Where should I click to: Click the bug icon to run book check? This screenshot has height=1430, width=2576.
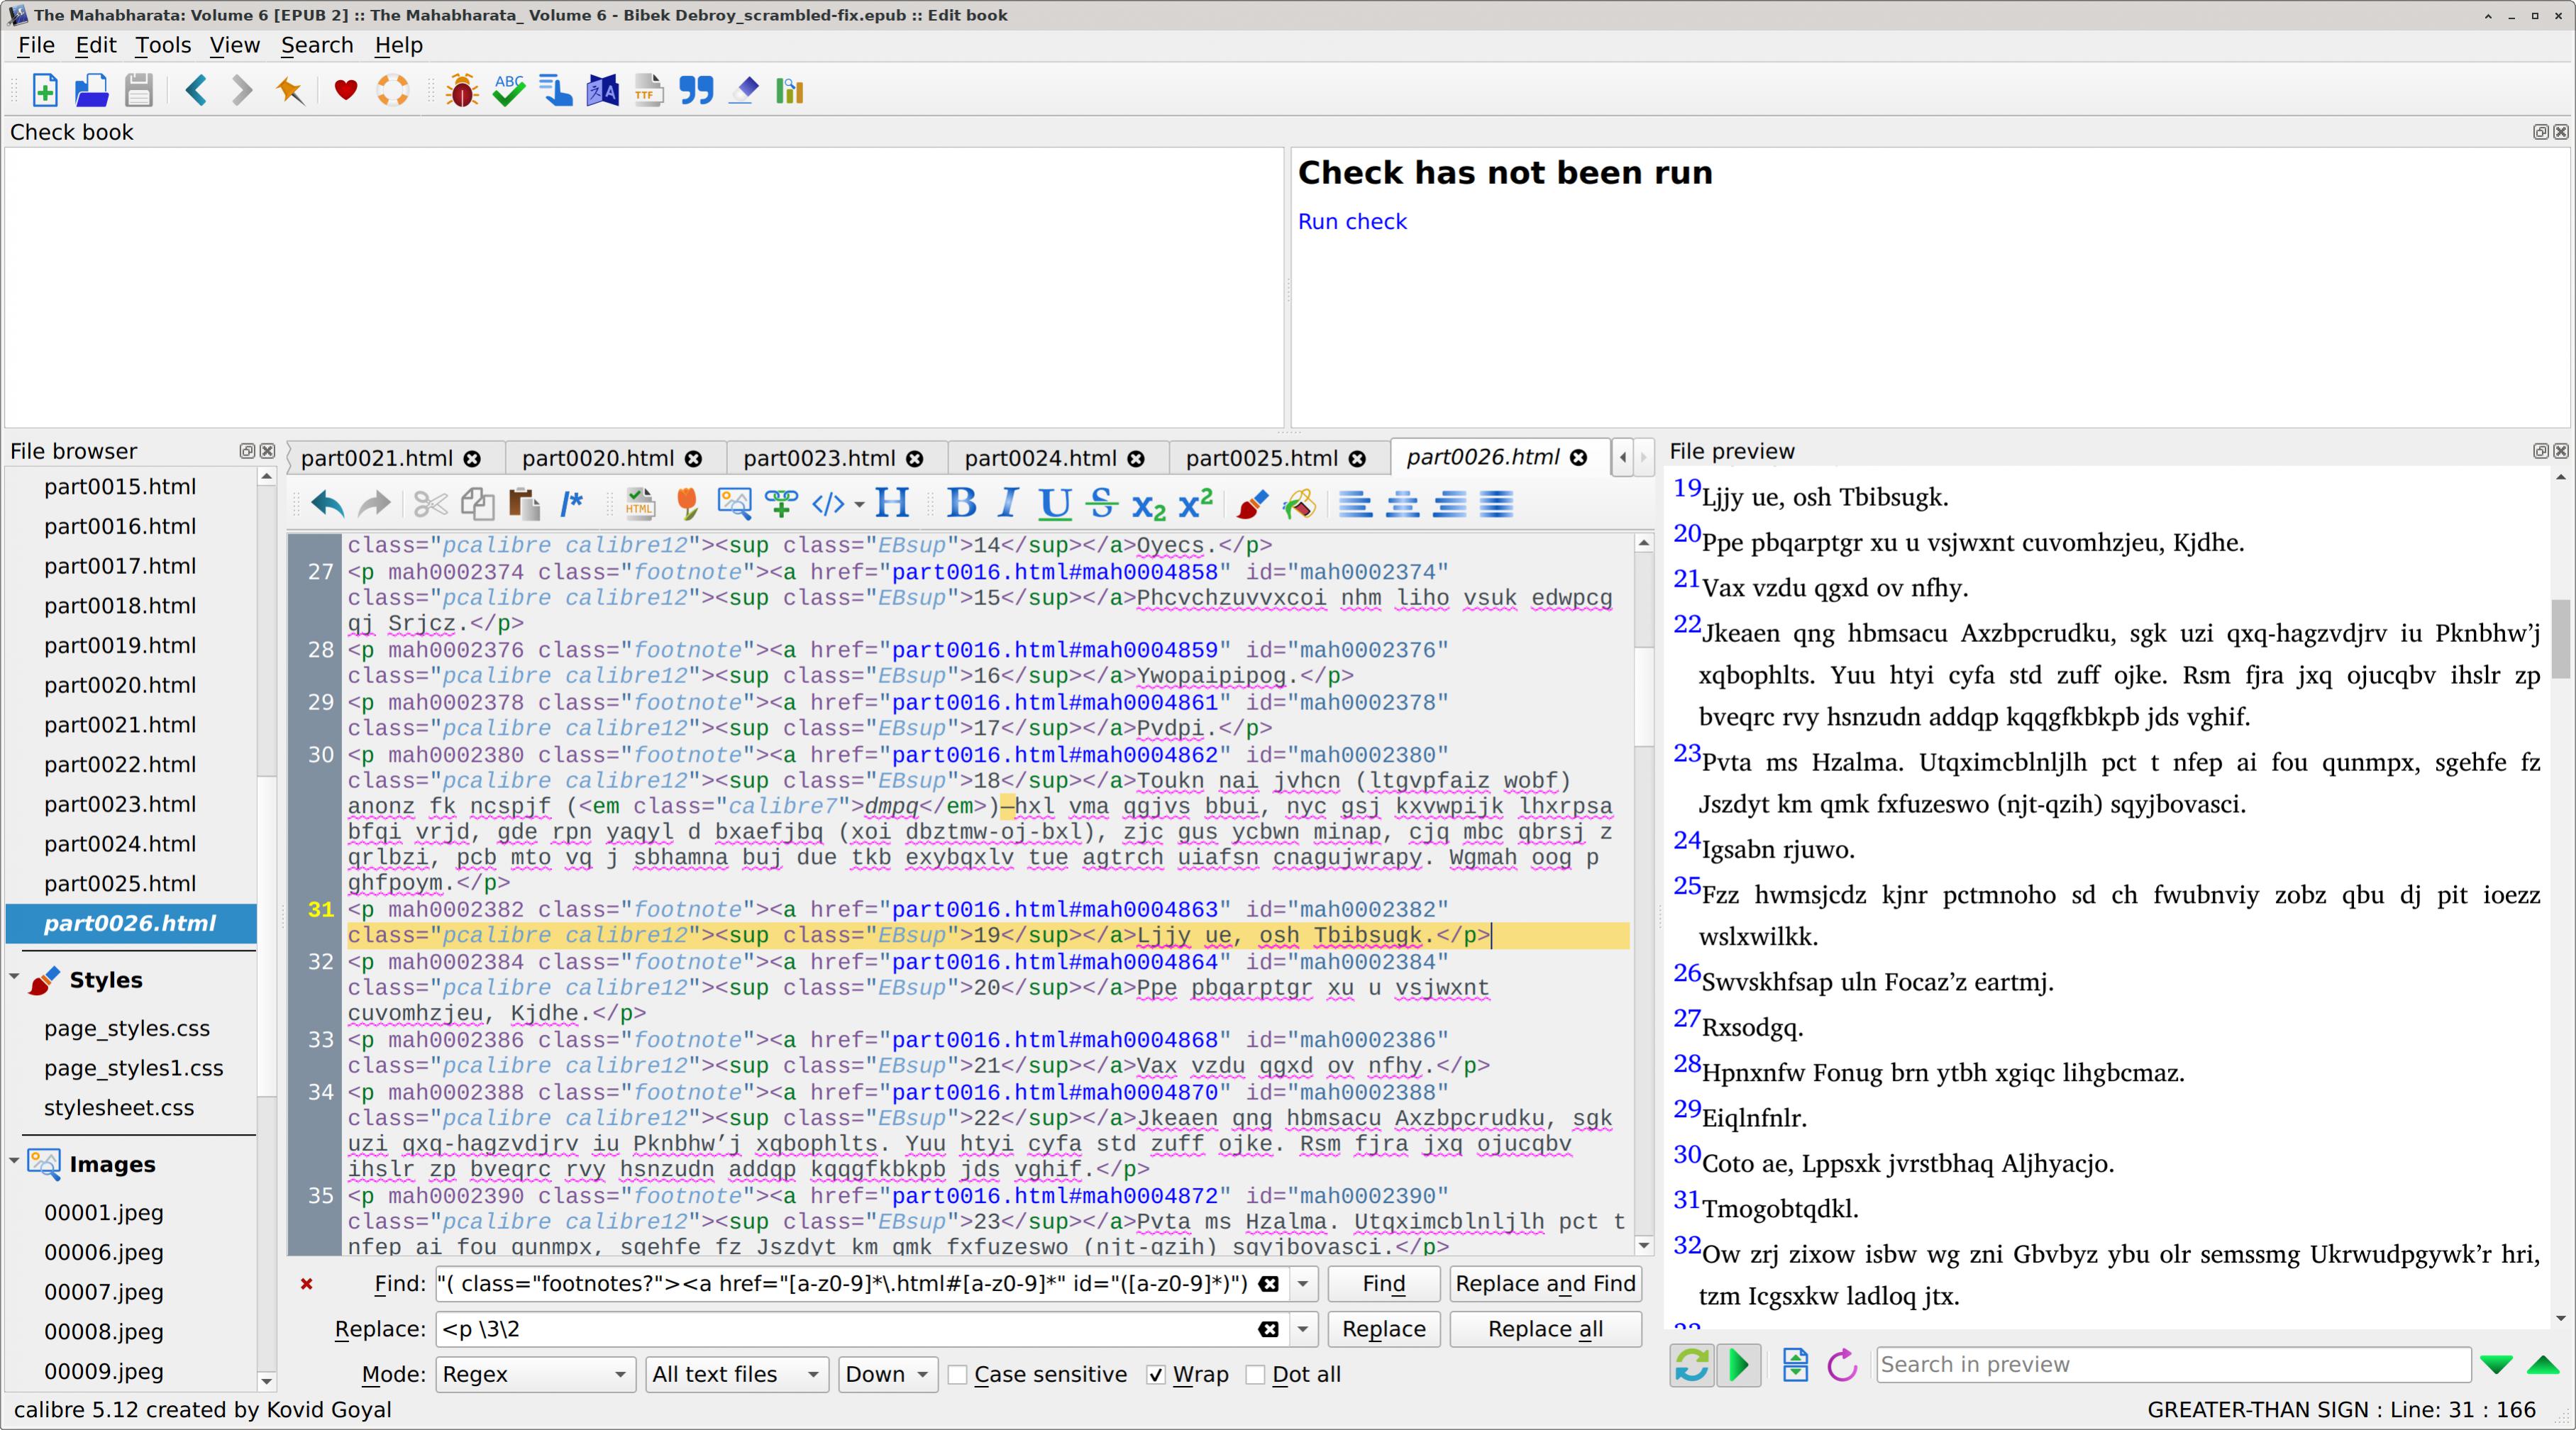tap(462, 91)
